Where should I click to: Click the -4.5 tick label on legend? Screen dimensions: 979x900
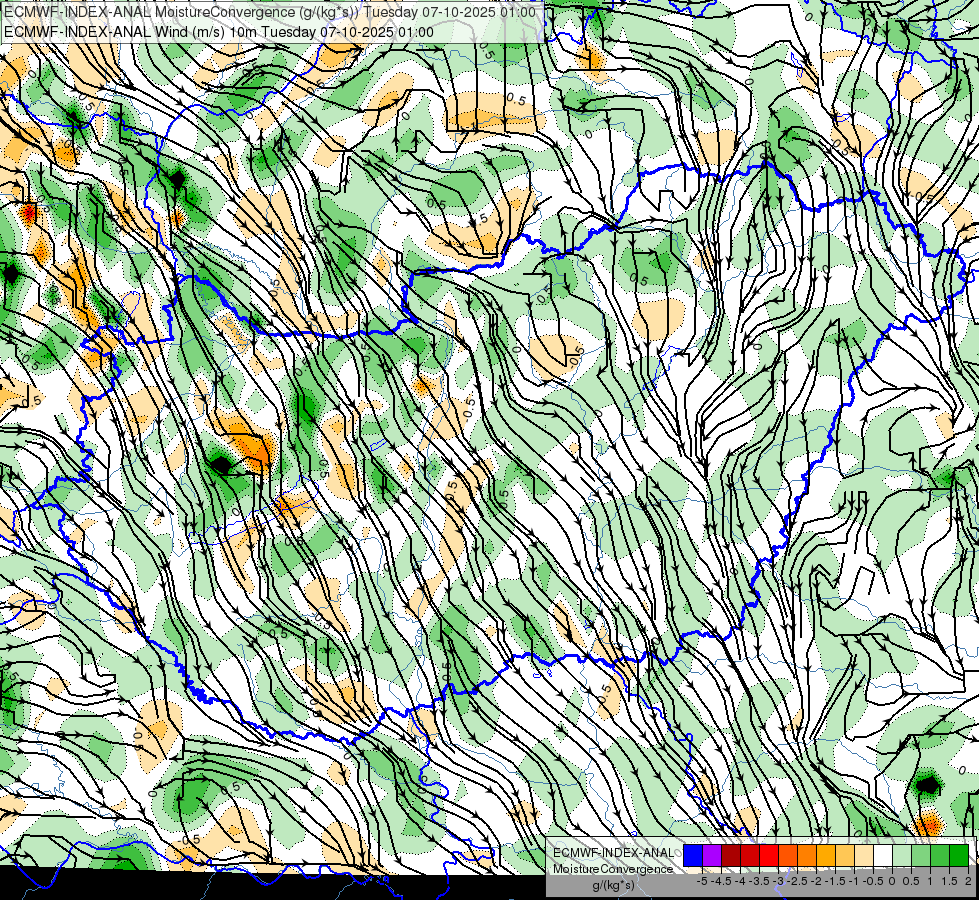(x=721, y=881)
